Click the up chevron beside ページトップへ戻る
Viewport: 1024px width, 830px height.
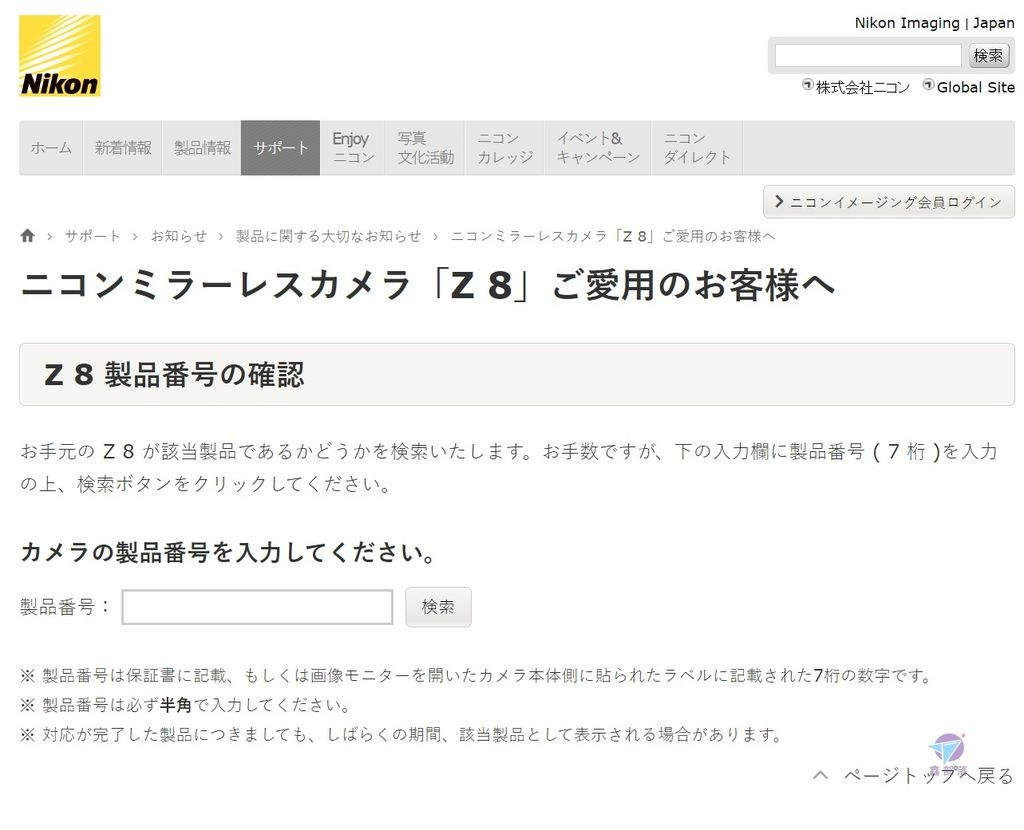tap(820, 775)
